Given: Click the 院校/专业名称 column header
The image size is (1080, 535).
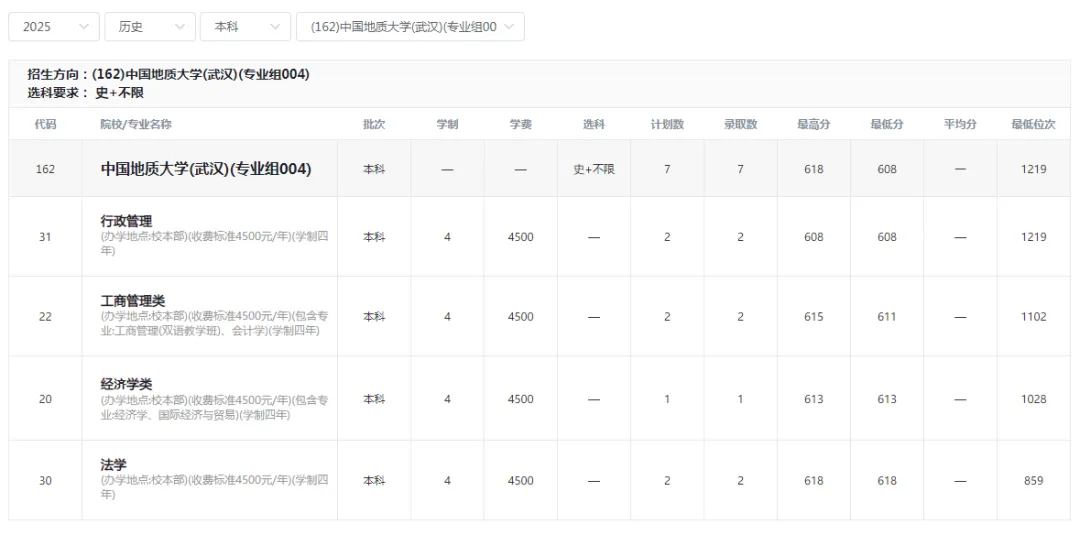Looking at the screenshot, I should coord(136,125).
